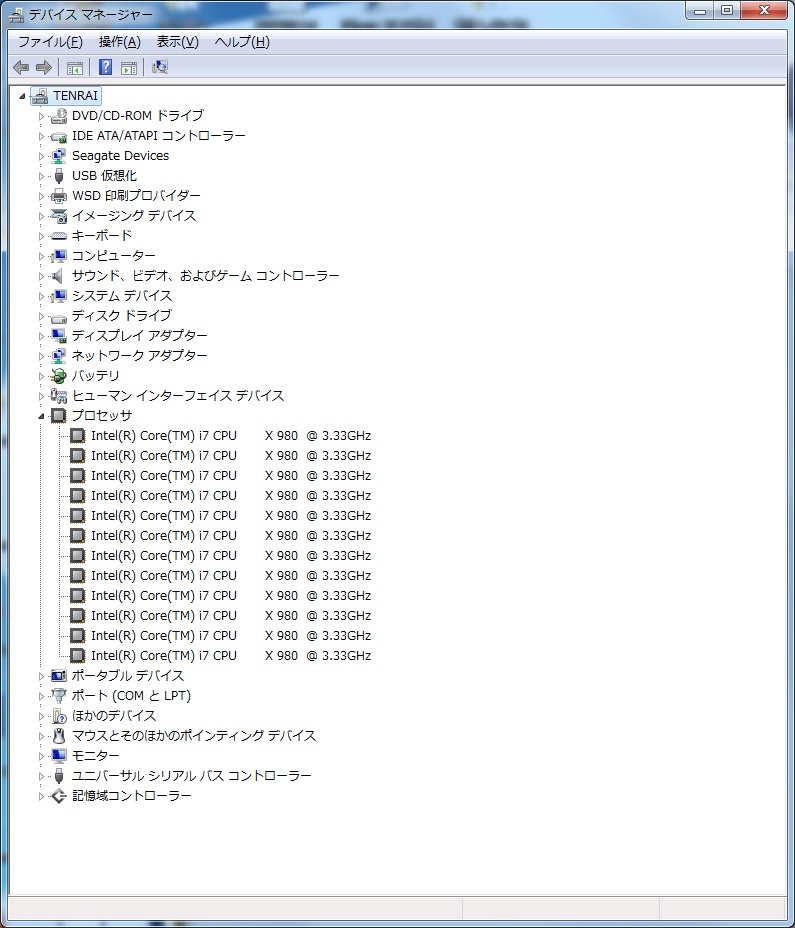Viewport: 795px width, 928px height.
Task: Open the Help toolbar icon
Action: (105, 67)
